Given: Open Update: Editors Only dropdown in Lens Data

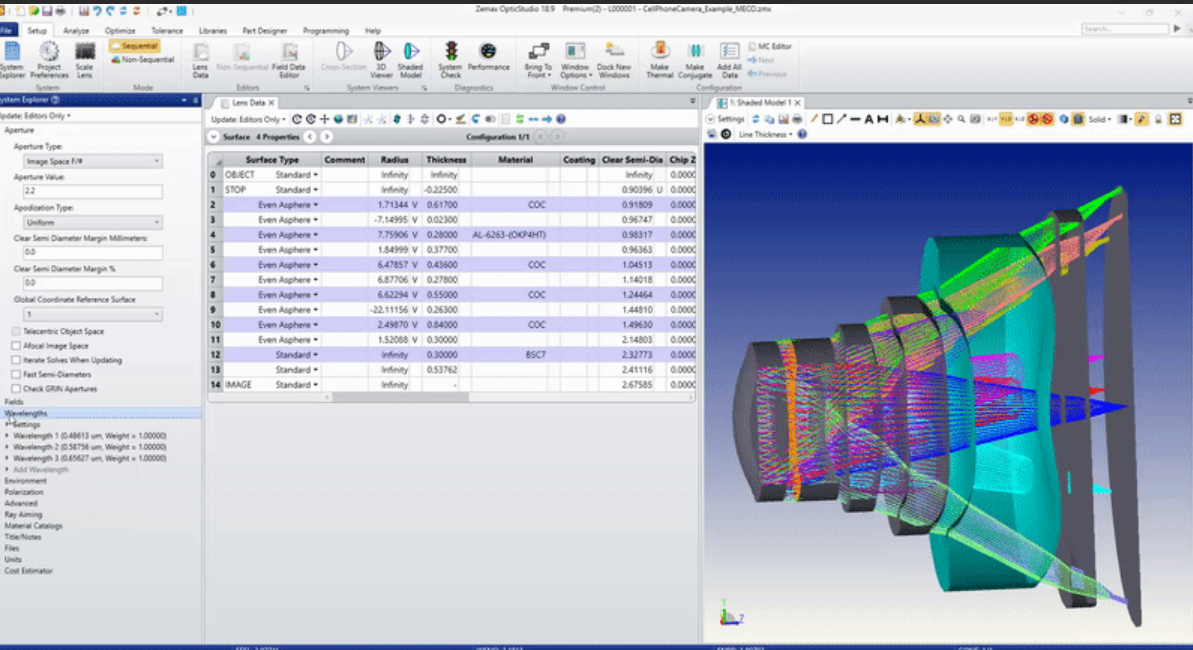Looking at the screenshot, I should (248, 119).
